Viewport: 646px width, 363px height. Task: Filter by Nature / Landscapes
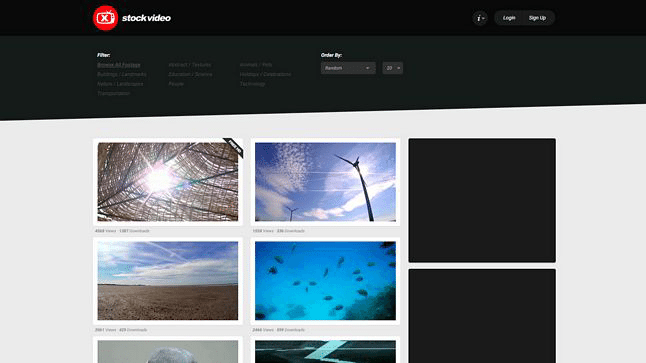120,84
